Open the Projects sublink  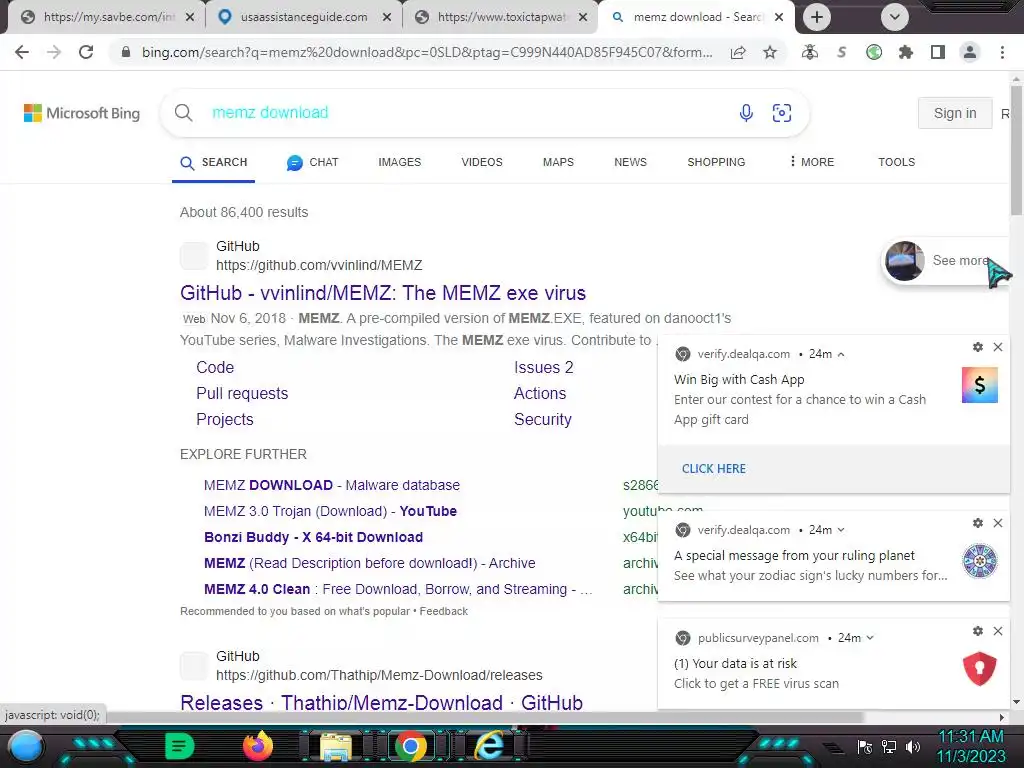[225, 419]
